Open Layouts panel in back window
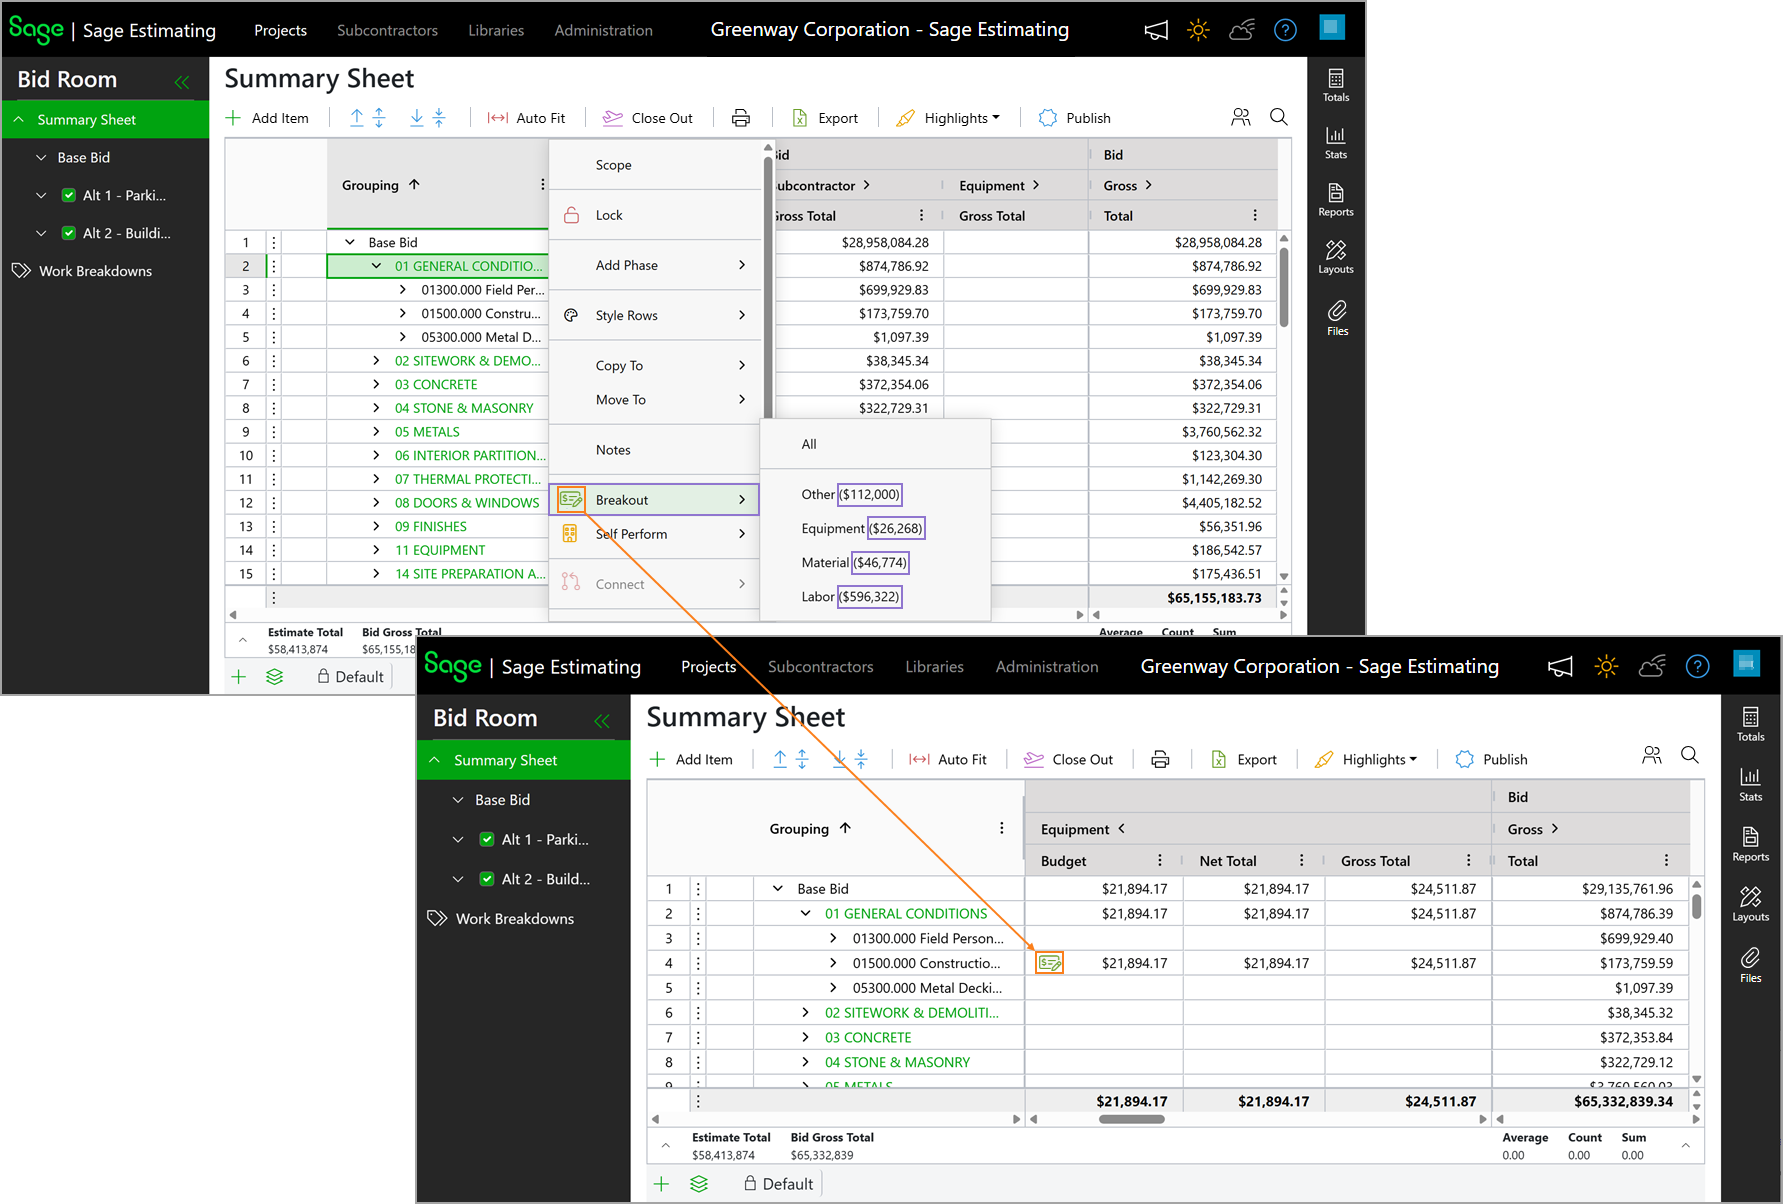 [x=1336, y=256]
